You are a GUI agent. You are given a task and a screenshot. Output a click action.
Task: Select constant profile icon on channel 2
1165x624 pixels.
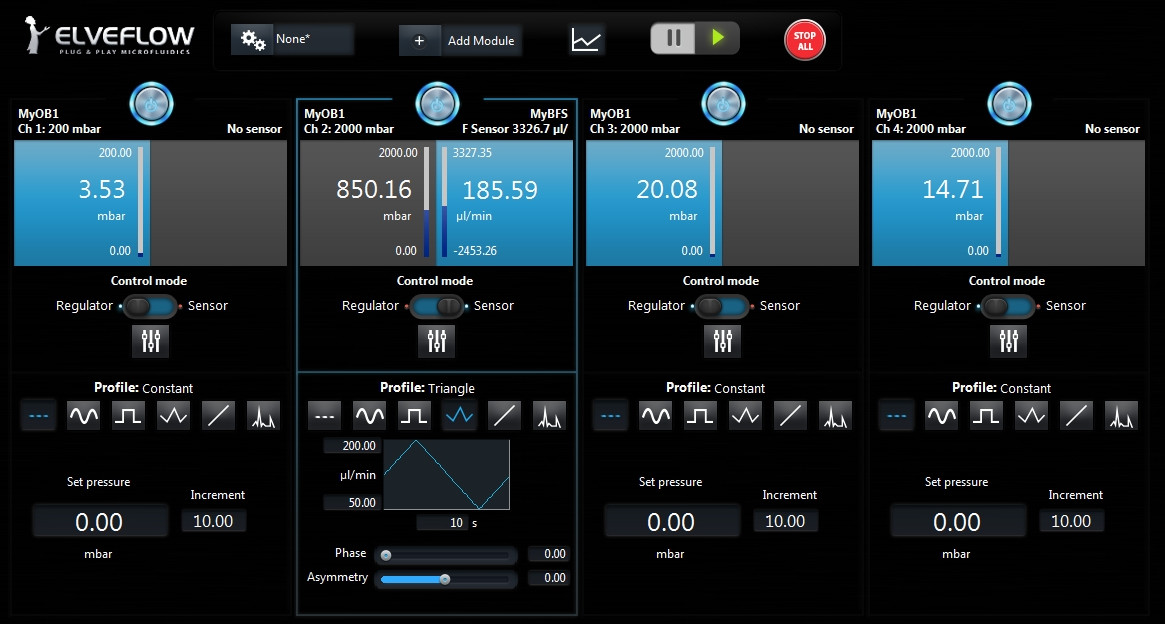click(324, 415)
